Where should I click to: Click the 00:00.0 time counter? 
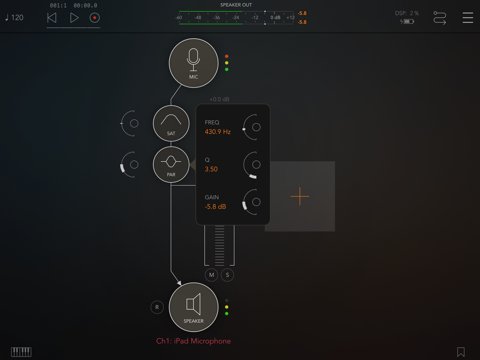click(85, 6)
